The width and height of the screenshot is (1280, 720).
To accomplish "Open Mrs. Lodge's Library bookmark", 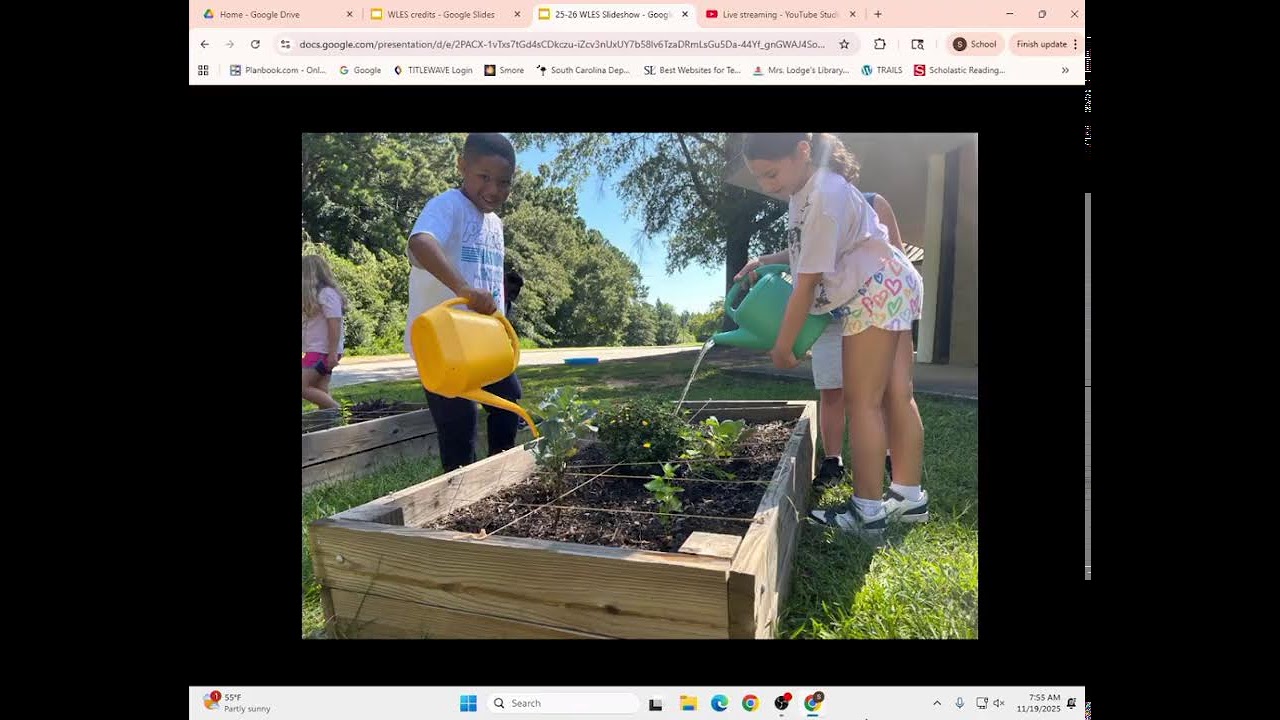I will (801, 70).
